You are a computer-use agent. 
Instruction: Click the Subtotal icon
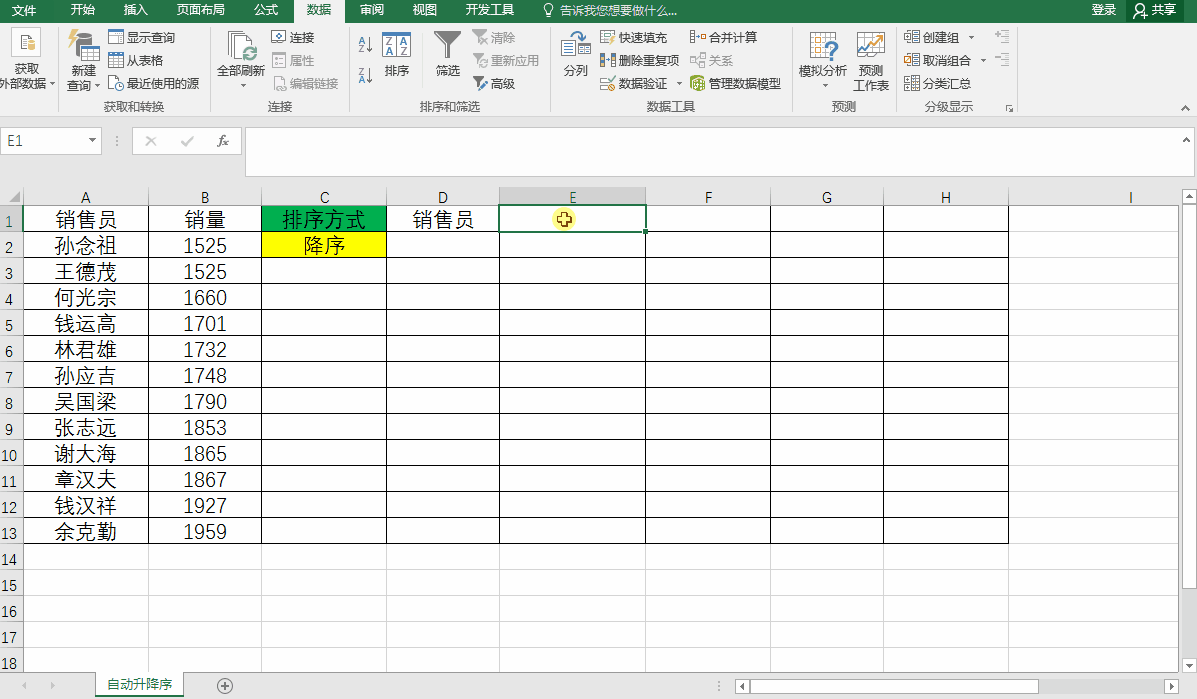911,83
